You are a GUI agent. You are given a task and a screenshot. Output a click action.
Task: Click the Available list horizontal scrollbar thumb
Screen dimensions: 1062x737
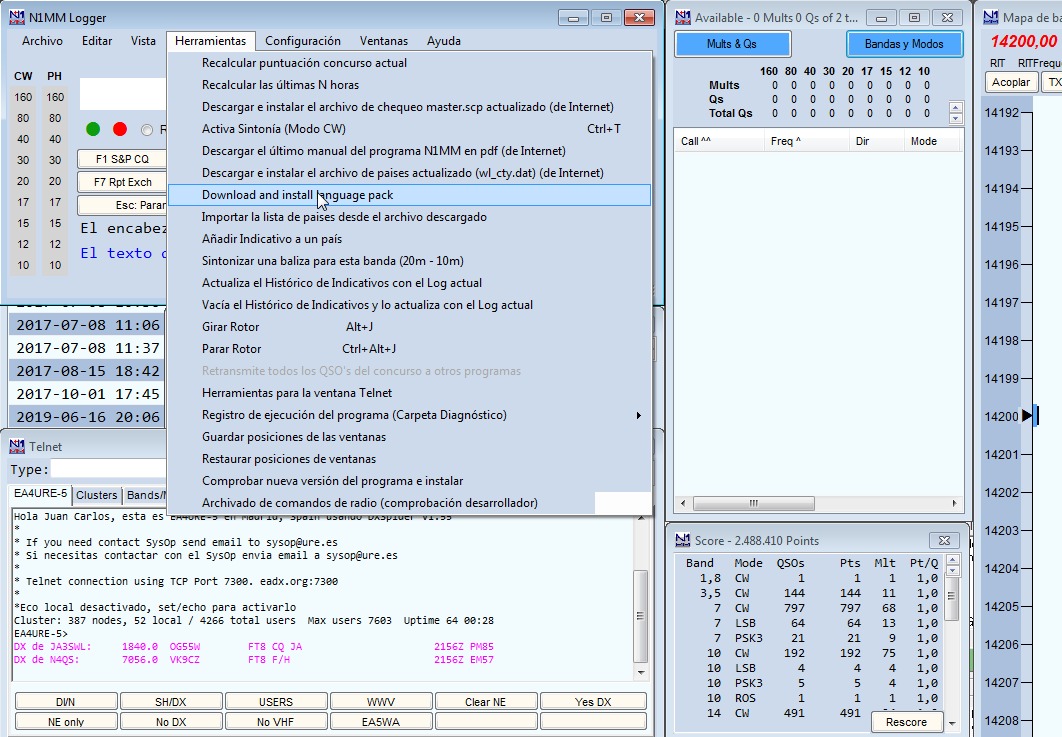click(x=754, y=503)
